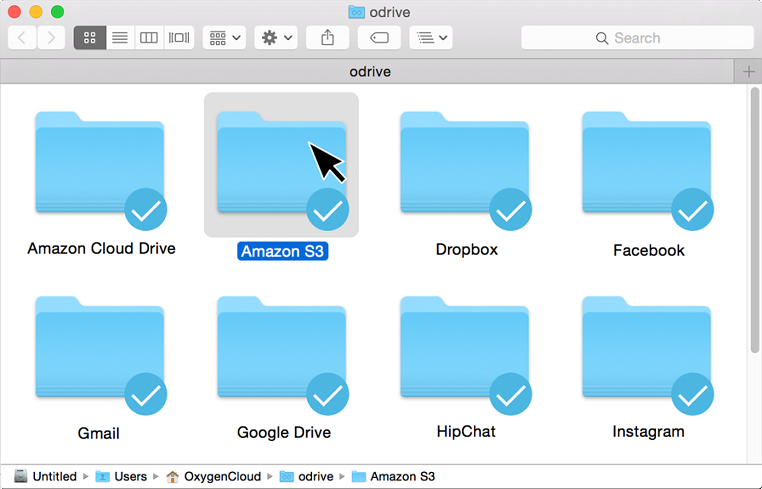Viewport: 762px width, 489px height.
Task: Open the gear Action menu
Action: [276, 37]
